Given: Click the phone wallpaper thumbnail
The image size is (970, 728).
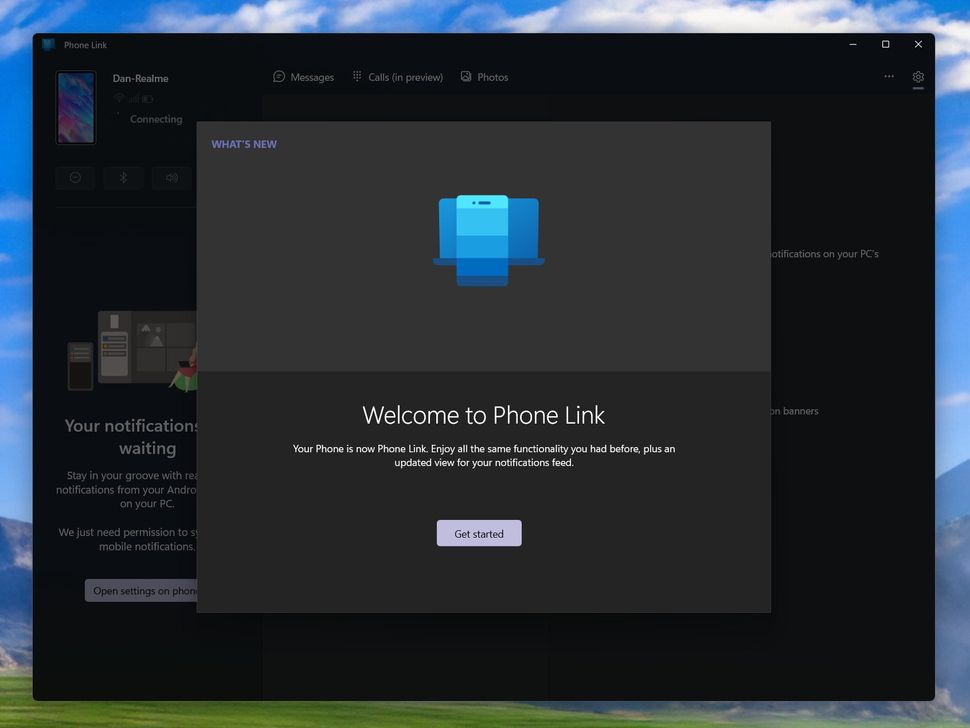Looking at the screenshot, I should (76, 107).
